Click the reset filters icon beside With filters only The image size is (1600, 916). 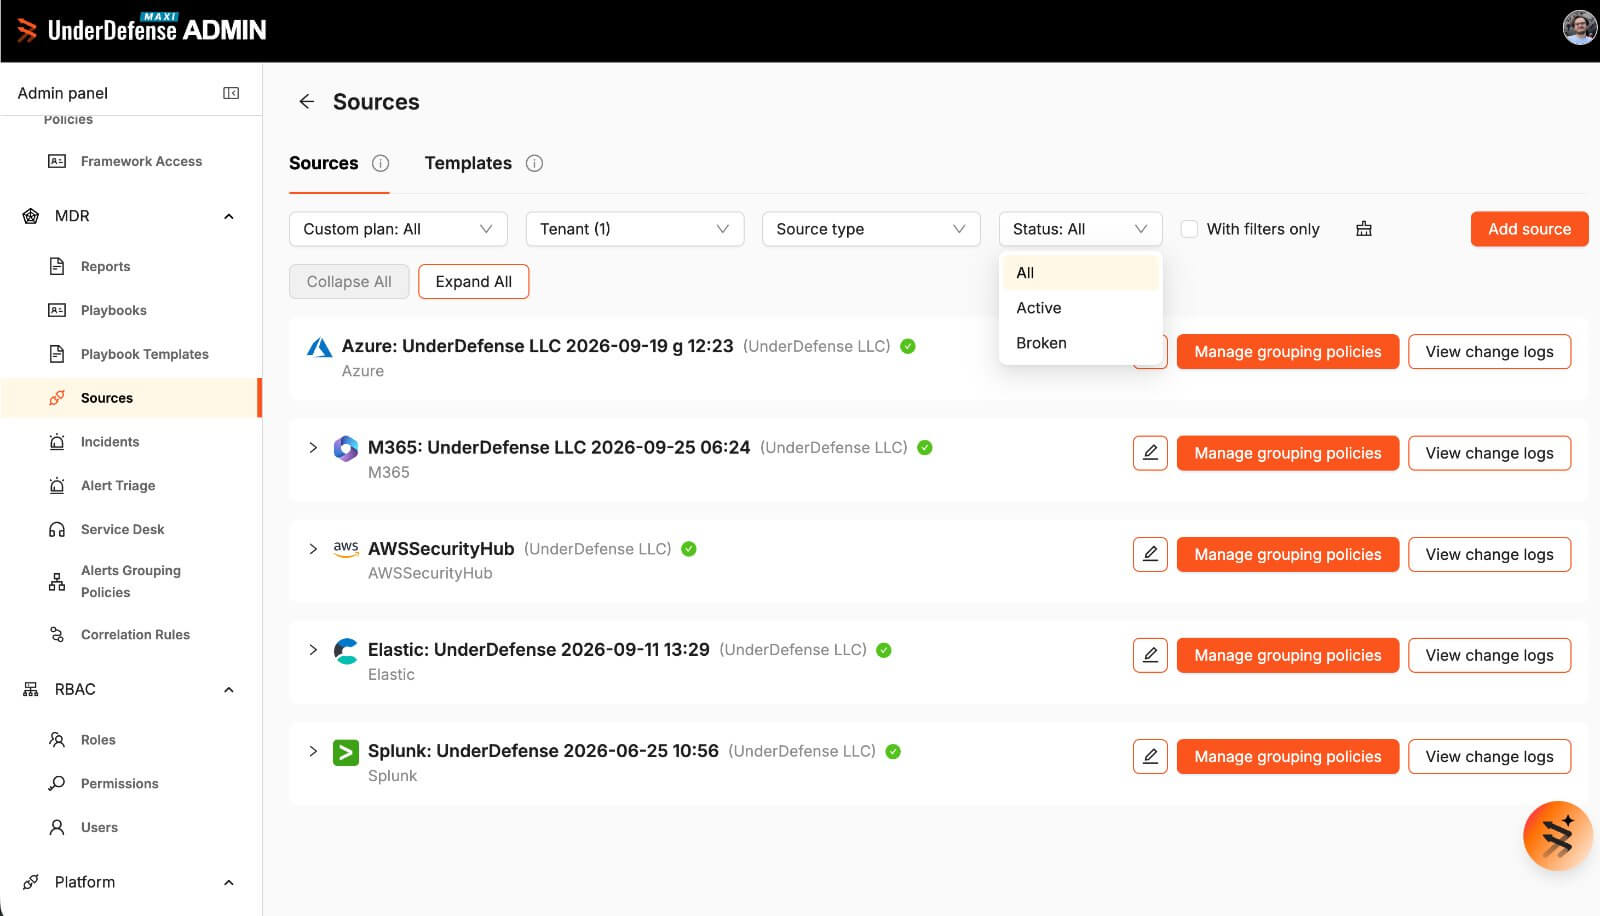point(1364,229)
